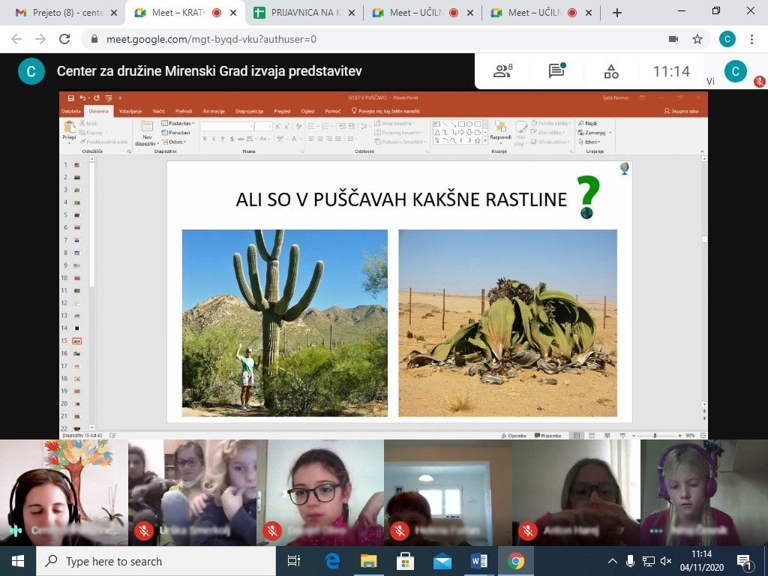Click the Prilepi paste icon
This screenshot has height=576, width=768.
[69, 128]
